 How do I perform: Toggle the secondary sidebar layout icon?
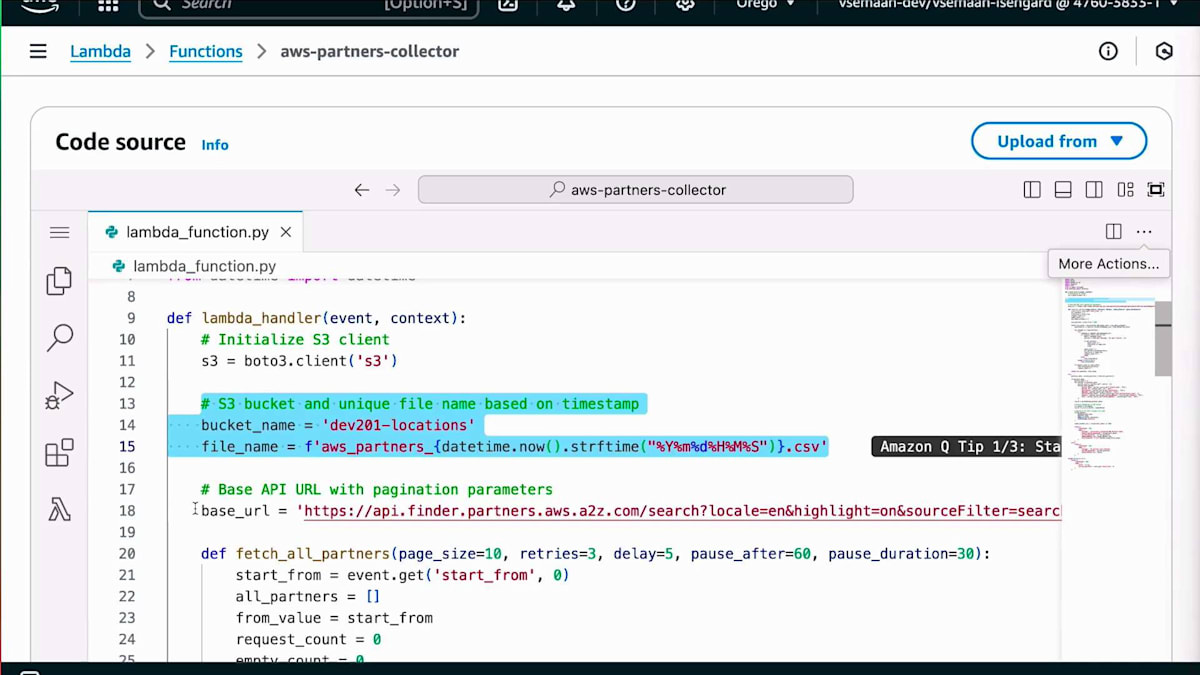pos(1094,190)
